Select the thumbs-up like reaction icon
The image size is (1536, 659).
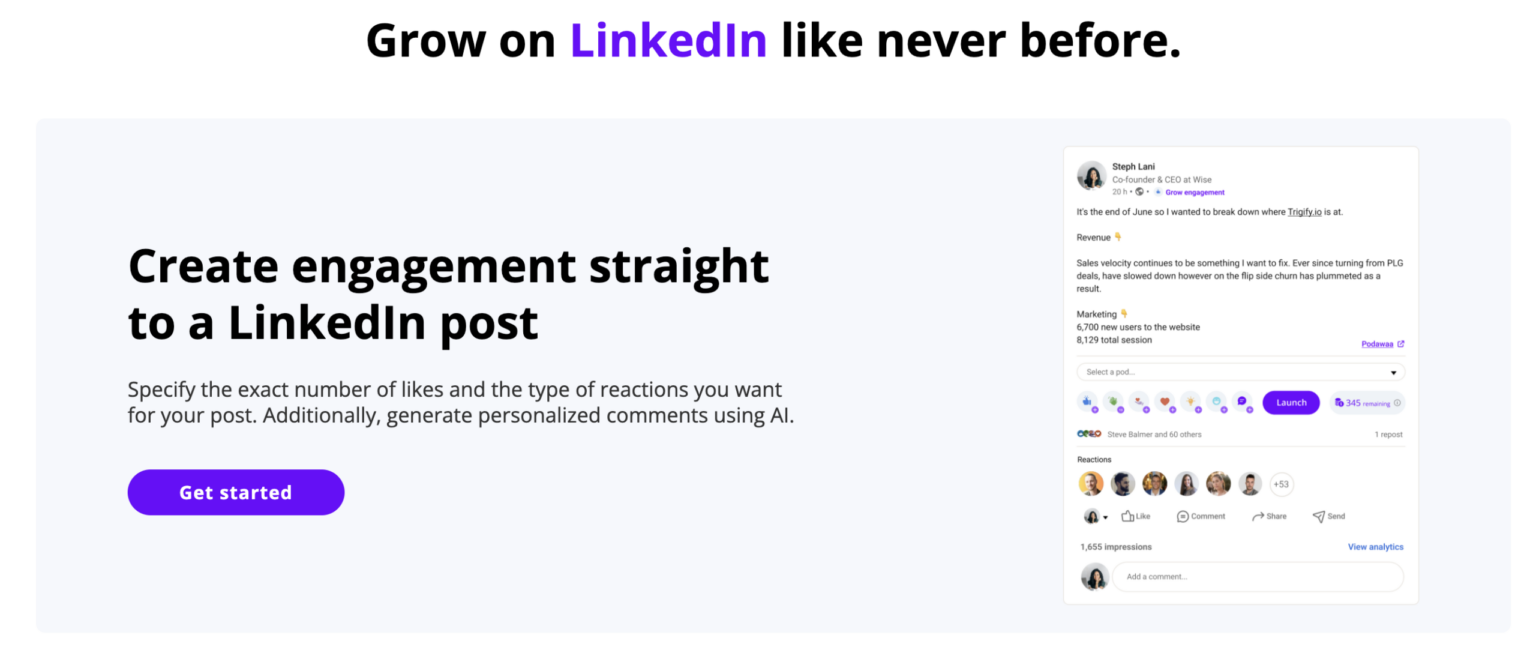(x=1087, y=401)
